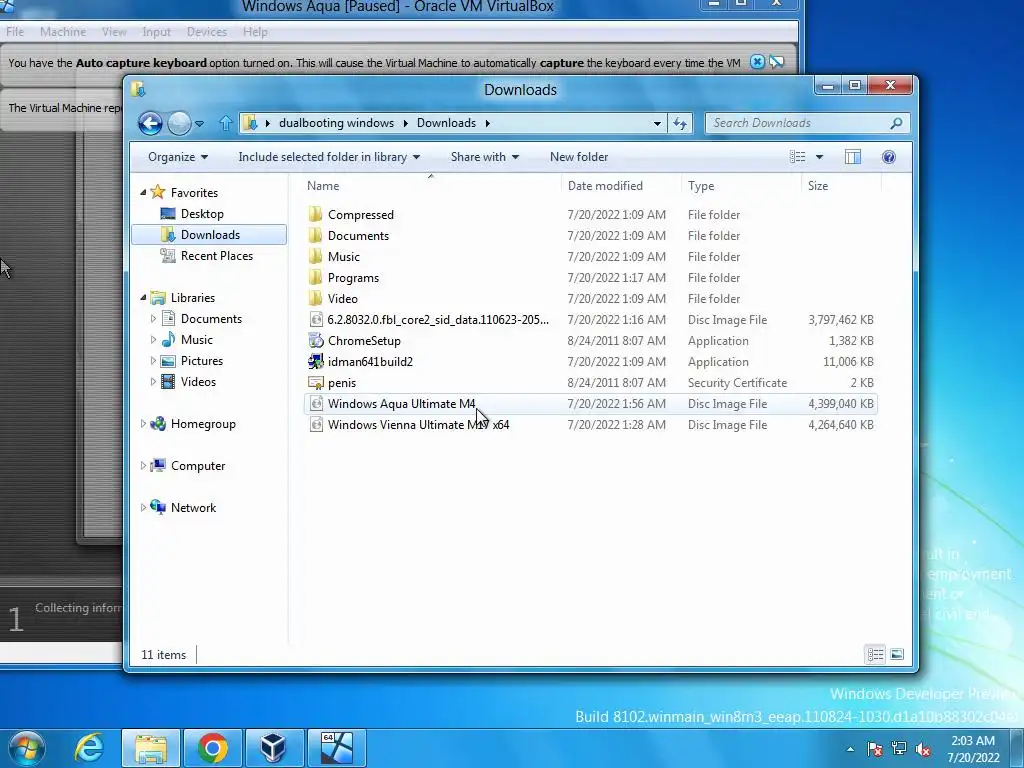Open the Share with menu

coord(485,157)
